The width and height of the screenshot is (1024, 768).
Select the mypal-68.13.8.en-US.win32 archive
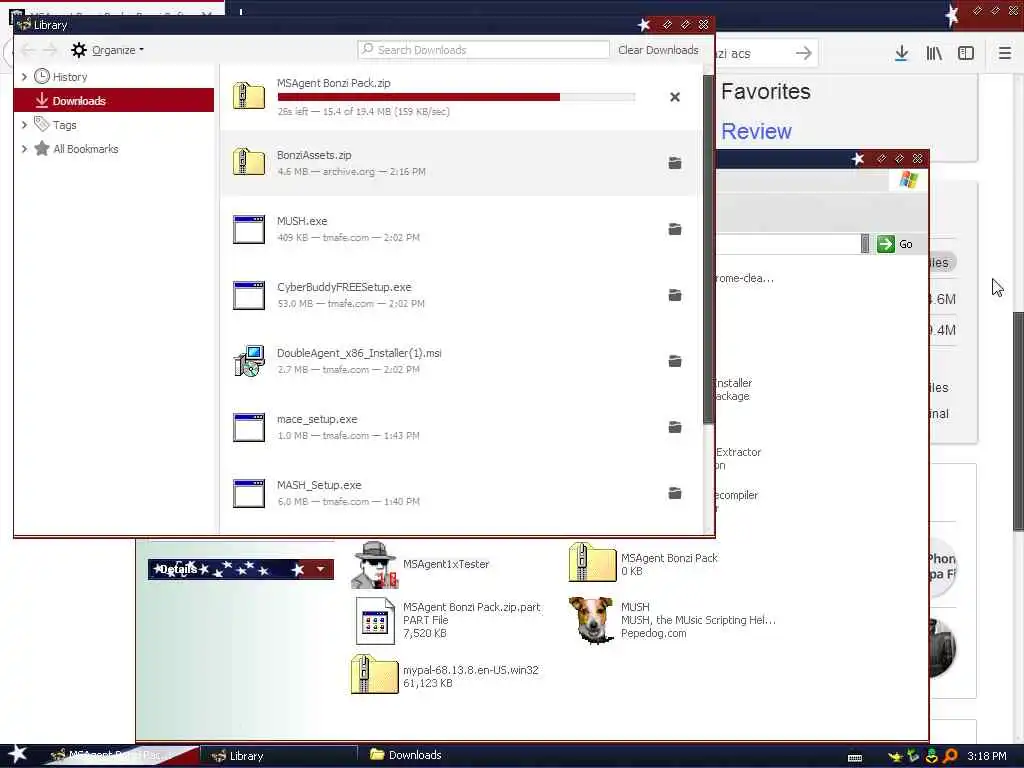point(445,676)
